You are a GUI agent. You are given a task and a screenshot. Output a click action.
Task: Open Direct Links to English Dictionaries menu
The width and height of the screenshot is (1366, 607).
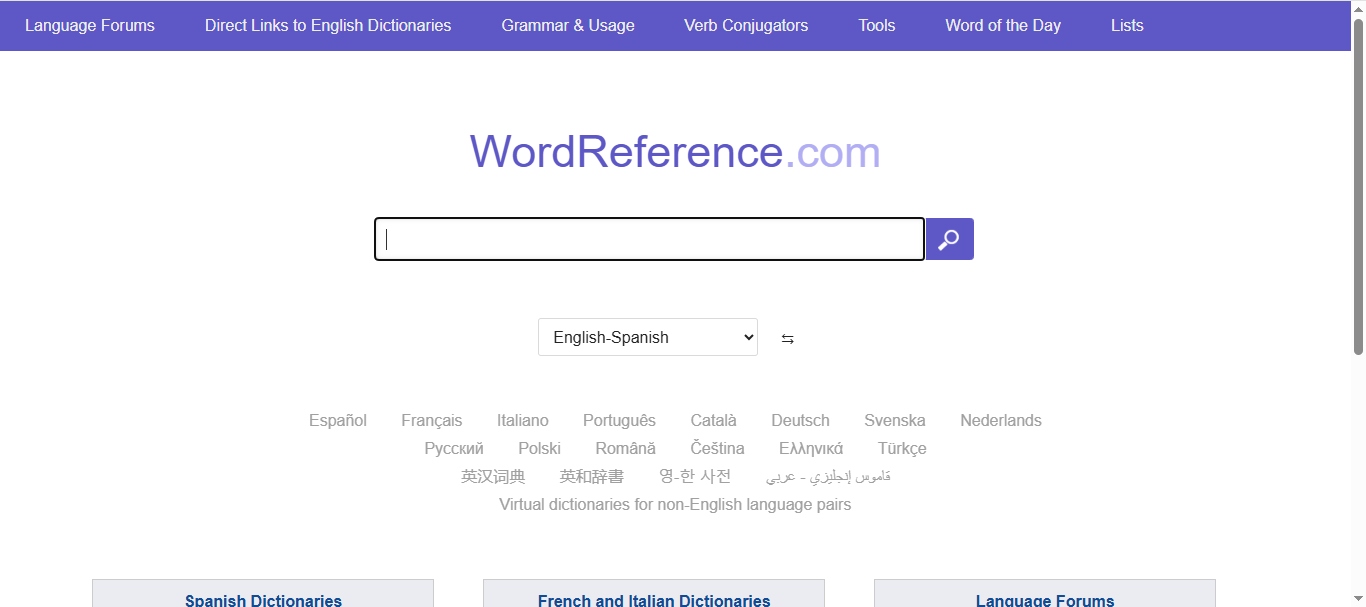click(328, 25)
